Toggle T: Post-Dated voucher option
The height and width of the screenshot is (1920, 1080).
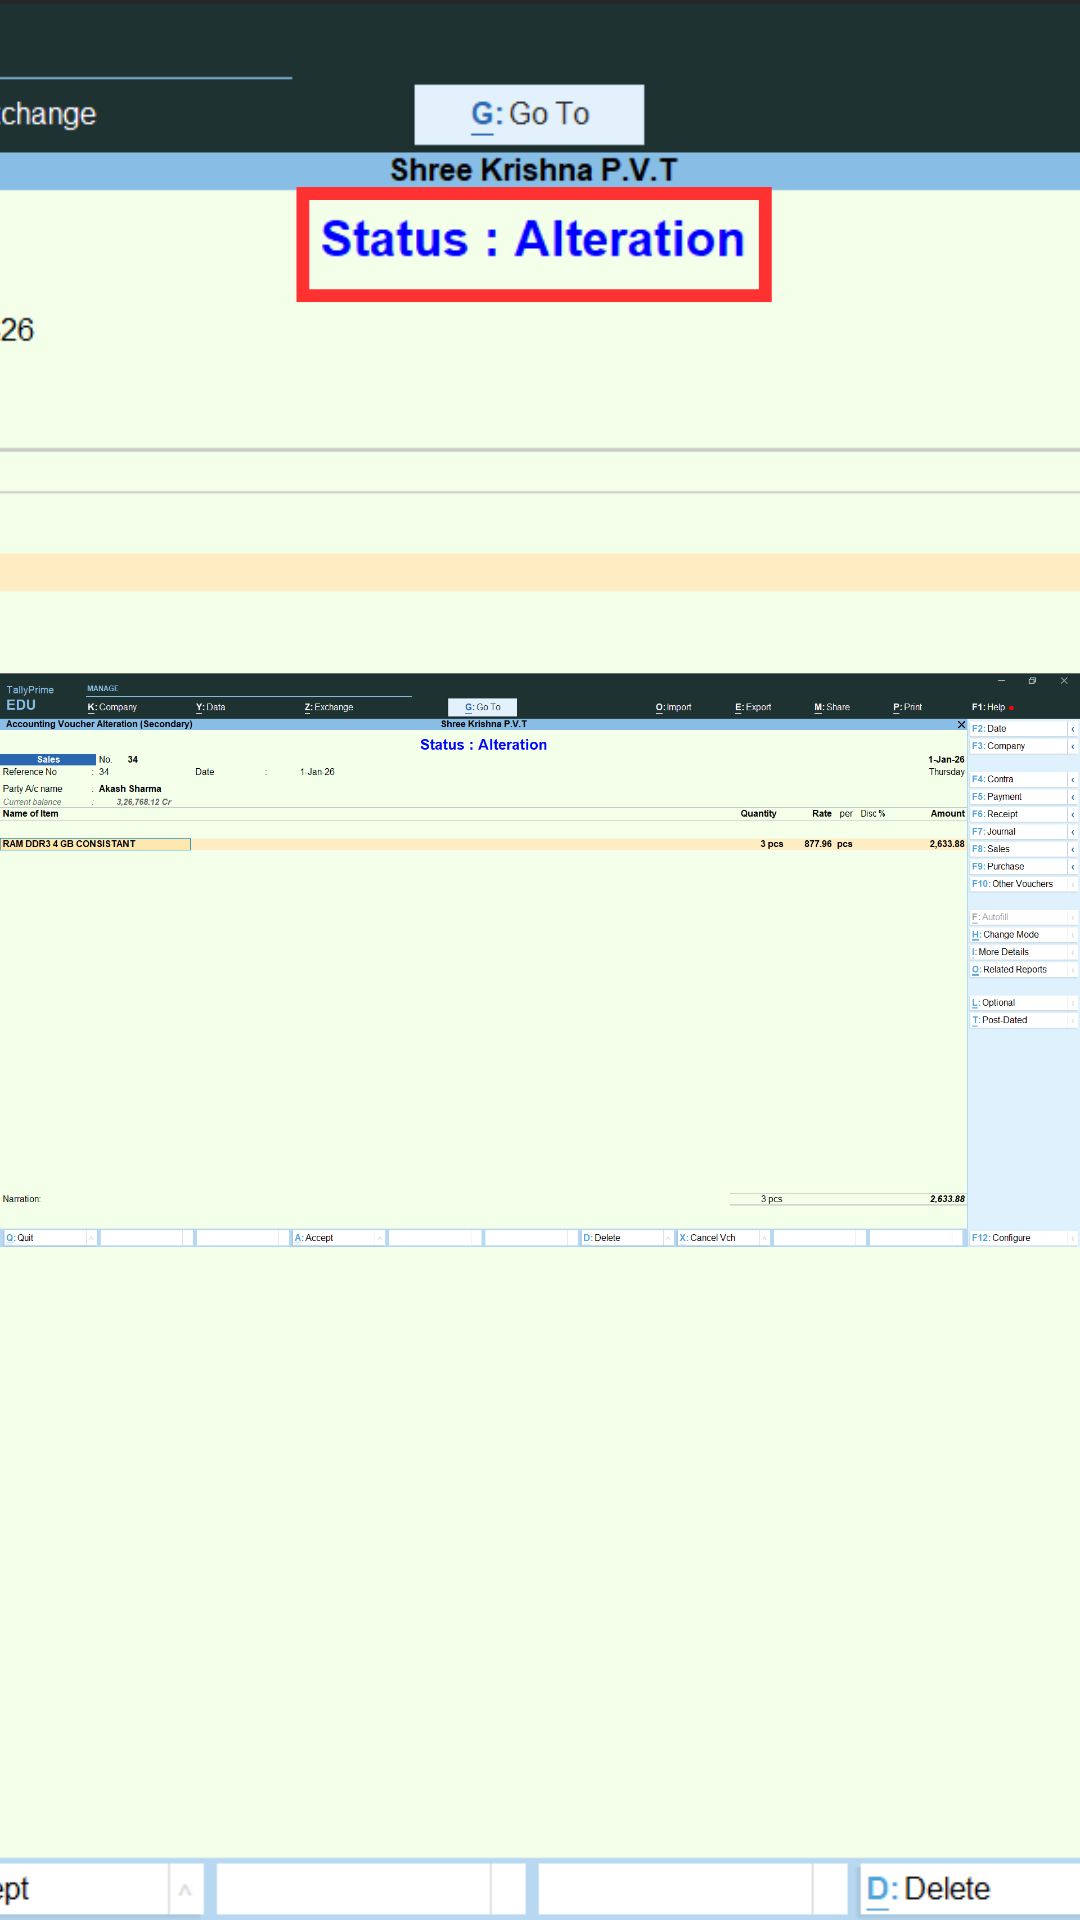(x=1016, y=1020)
